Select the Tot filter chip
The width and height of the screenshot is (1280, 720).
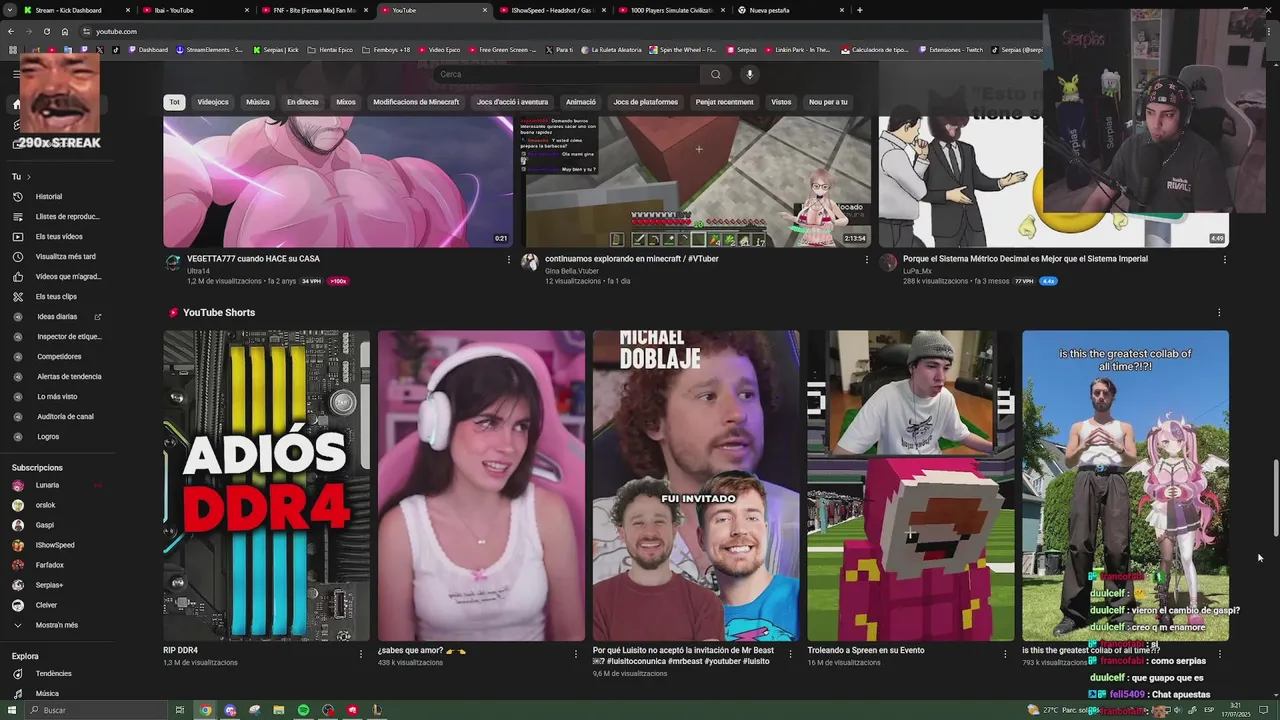click(174, 102)
